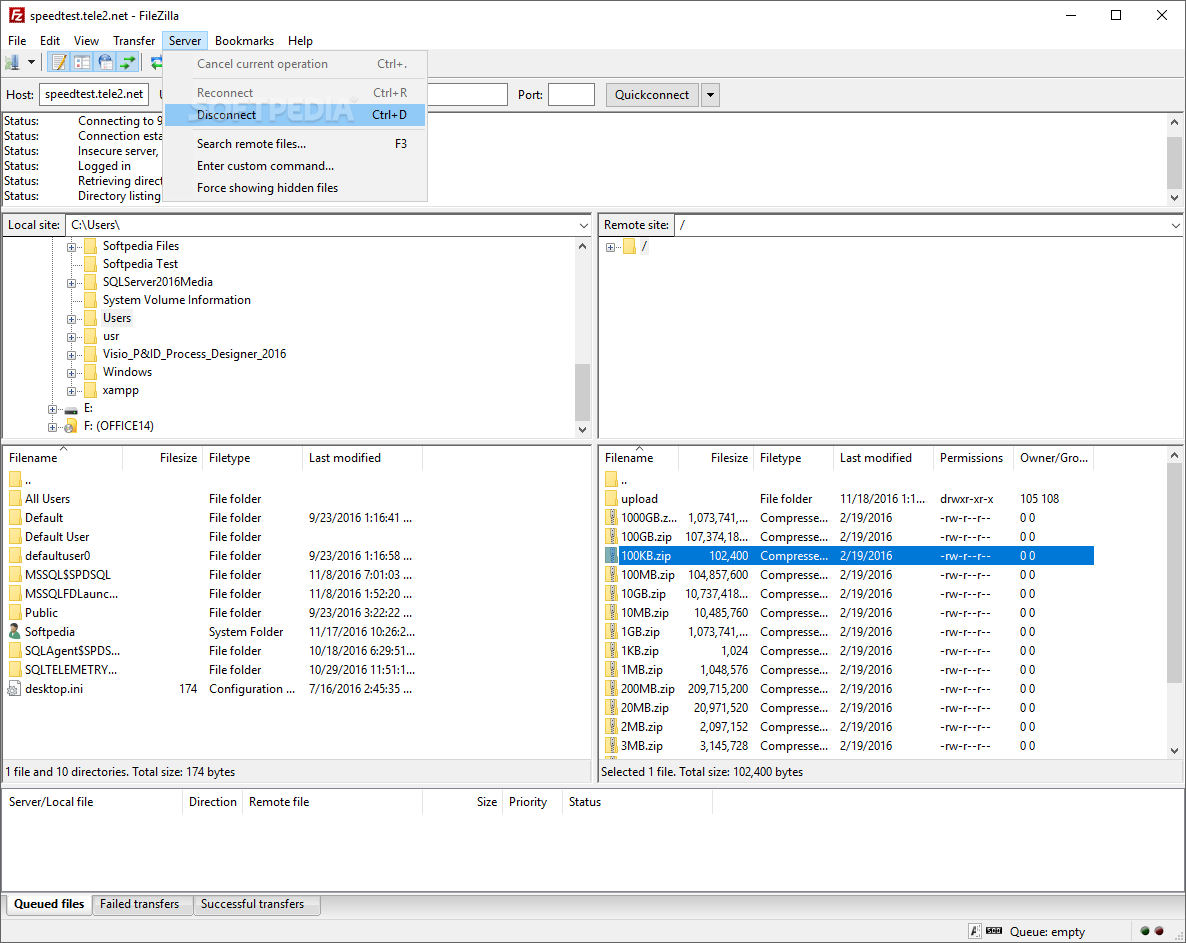Focus the Host input field

coord(94,95)
